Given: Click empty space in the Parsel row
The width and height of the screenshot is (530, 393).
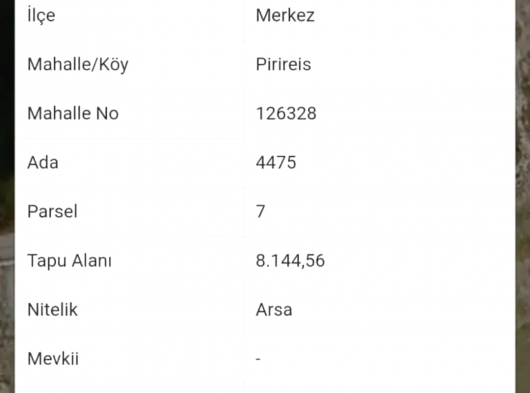Looking at the screenshot, I should point(389,212).
